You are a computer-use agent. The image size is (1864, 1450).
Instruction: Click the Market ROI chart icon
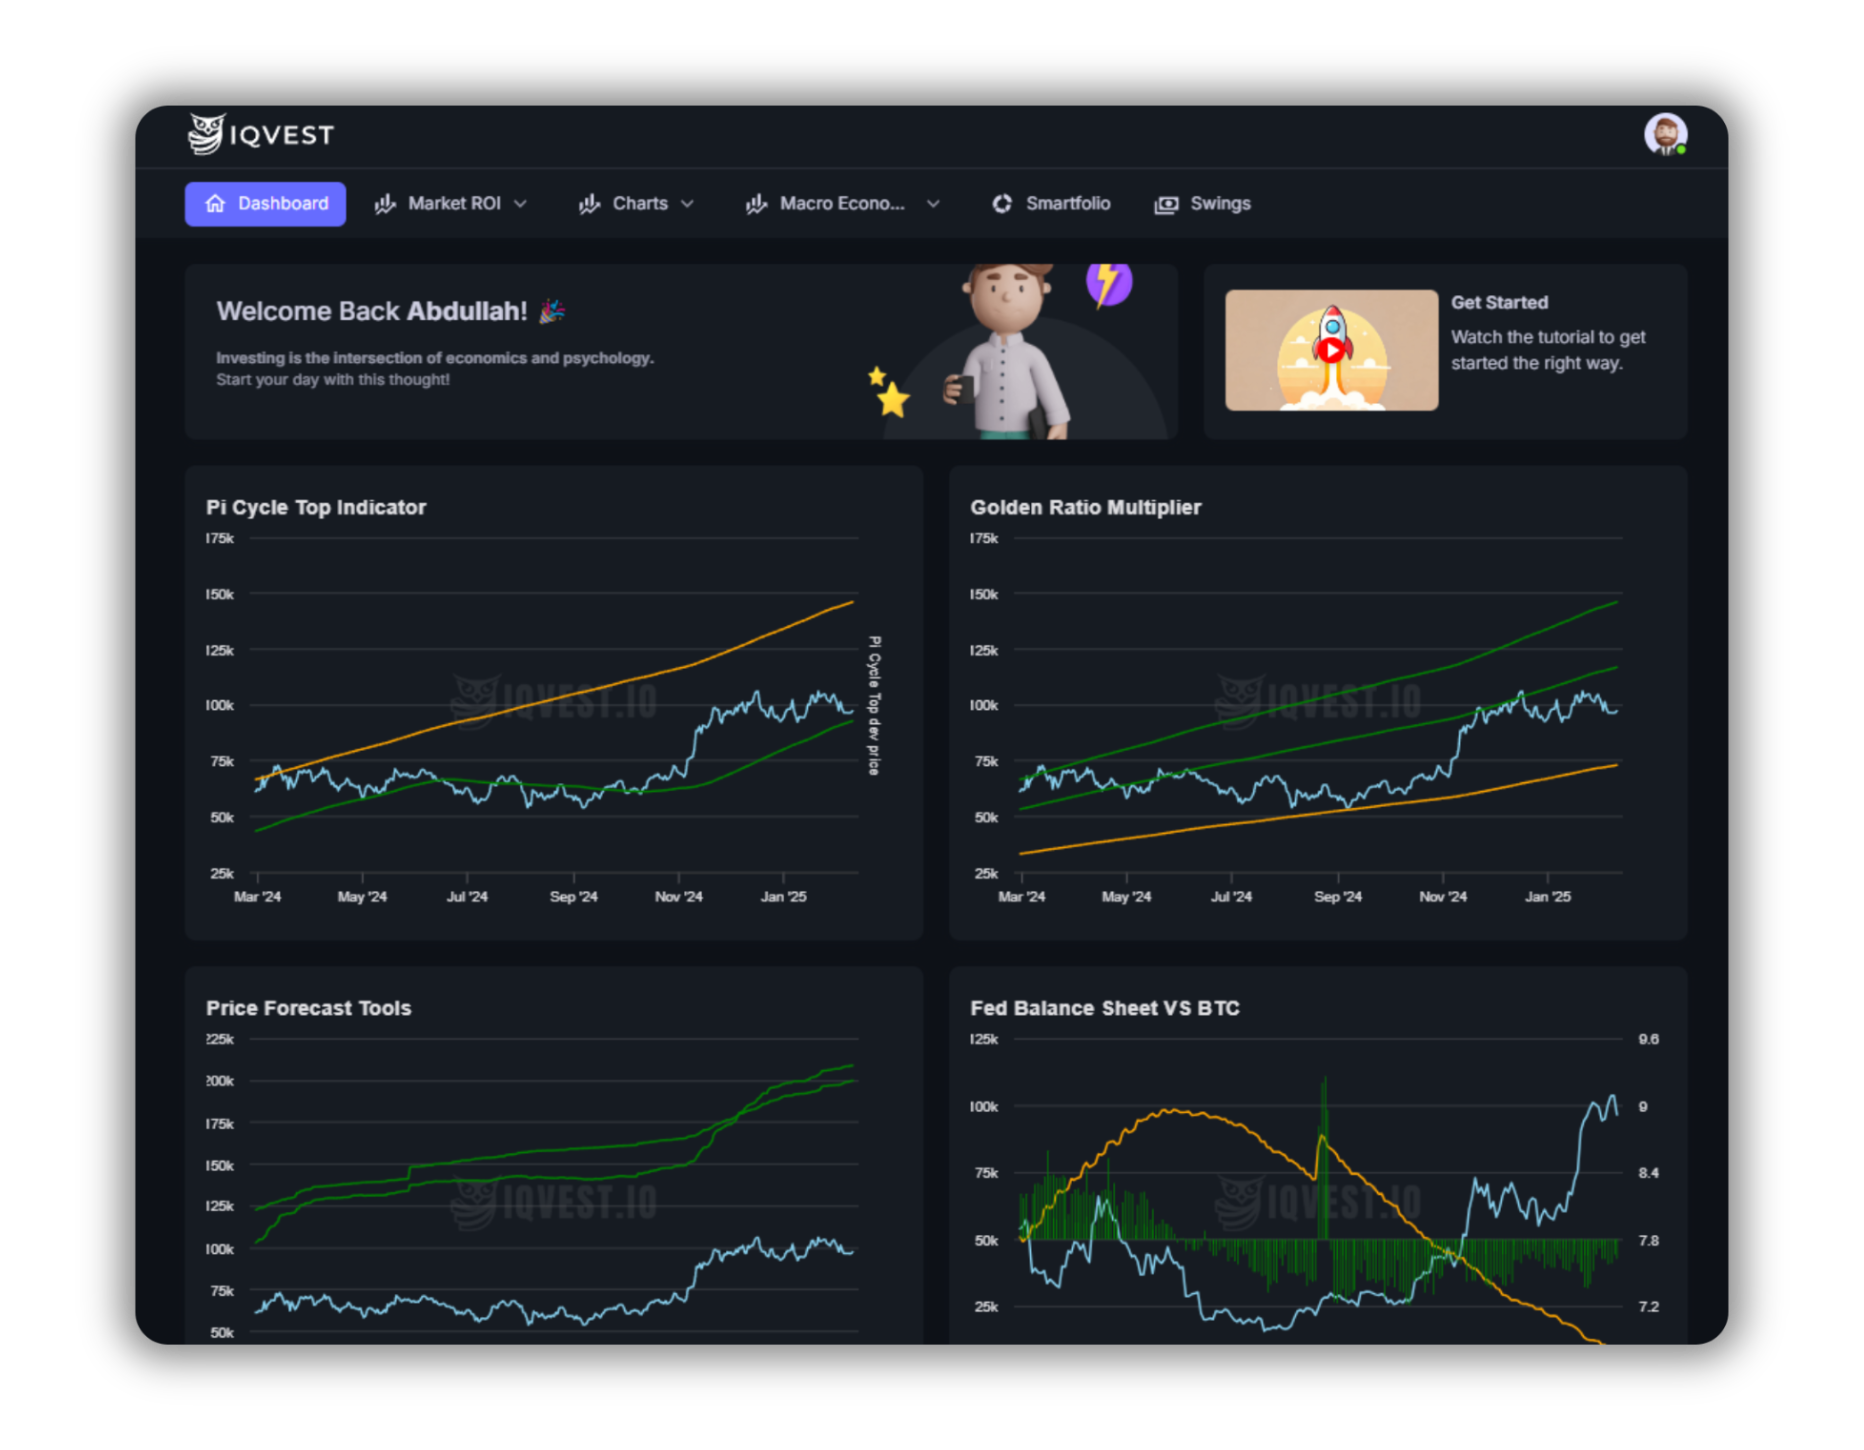(385, 203)
